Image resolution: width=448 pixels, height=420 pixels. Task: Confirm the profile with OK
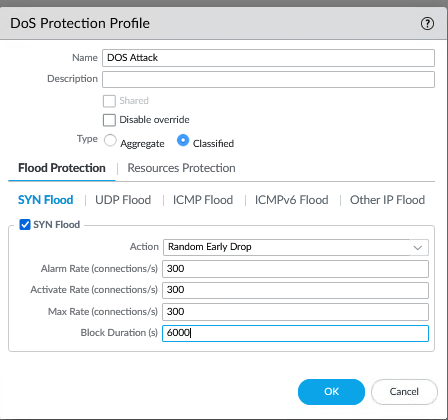pyautogui.click(x=331, y=392)
